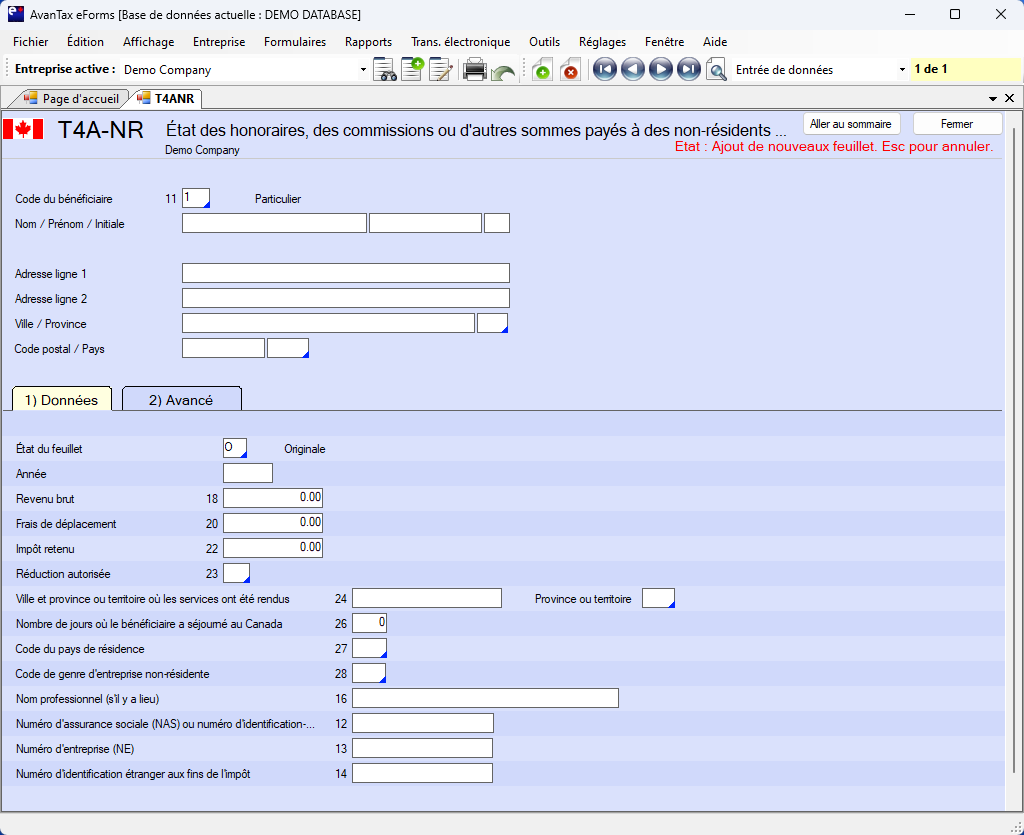1024x835 pixels.
Task: Click the find company binoculars icon
Action: [x=385, y=70]
